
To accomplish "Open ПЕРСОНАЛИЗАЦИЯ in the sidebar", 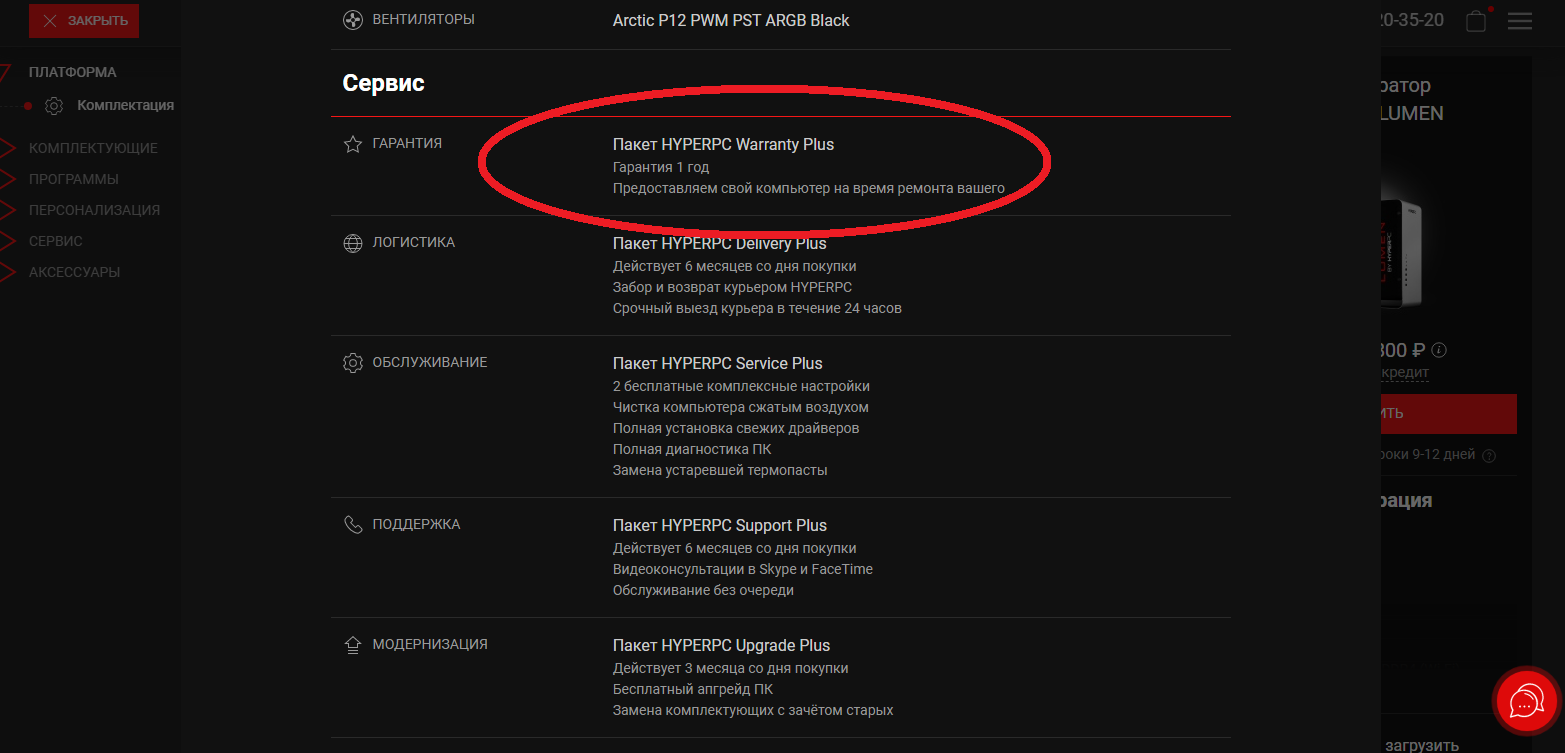I will click(94, 210).
